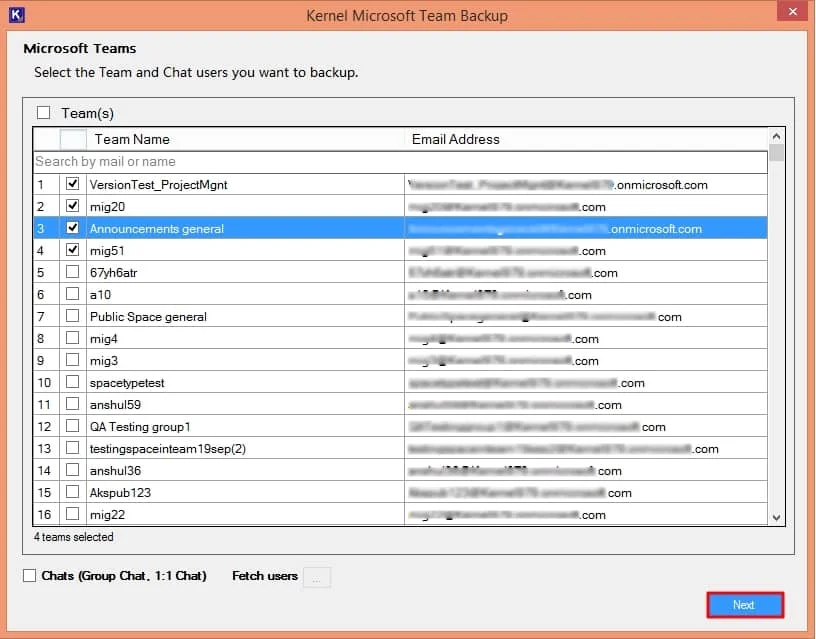Select the Akspub123 team name
Screen dimensions: 816x639
tap(120, 493)
